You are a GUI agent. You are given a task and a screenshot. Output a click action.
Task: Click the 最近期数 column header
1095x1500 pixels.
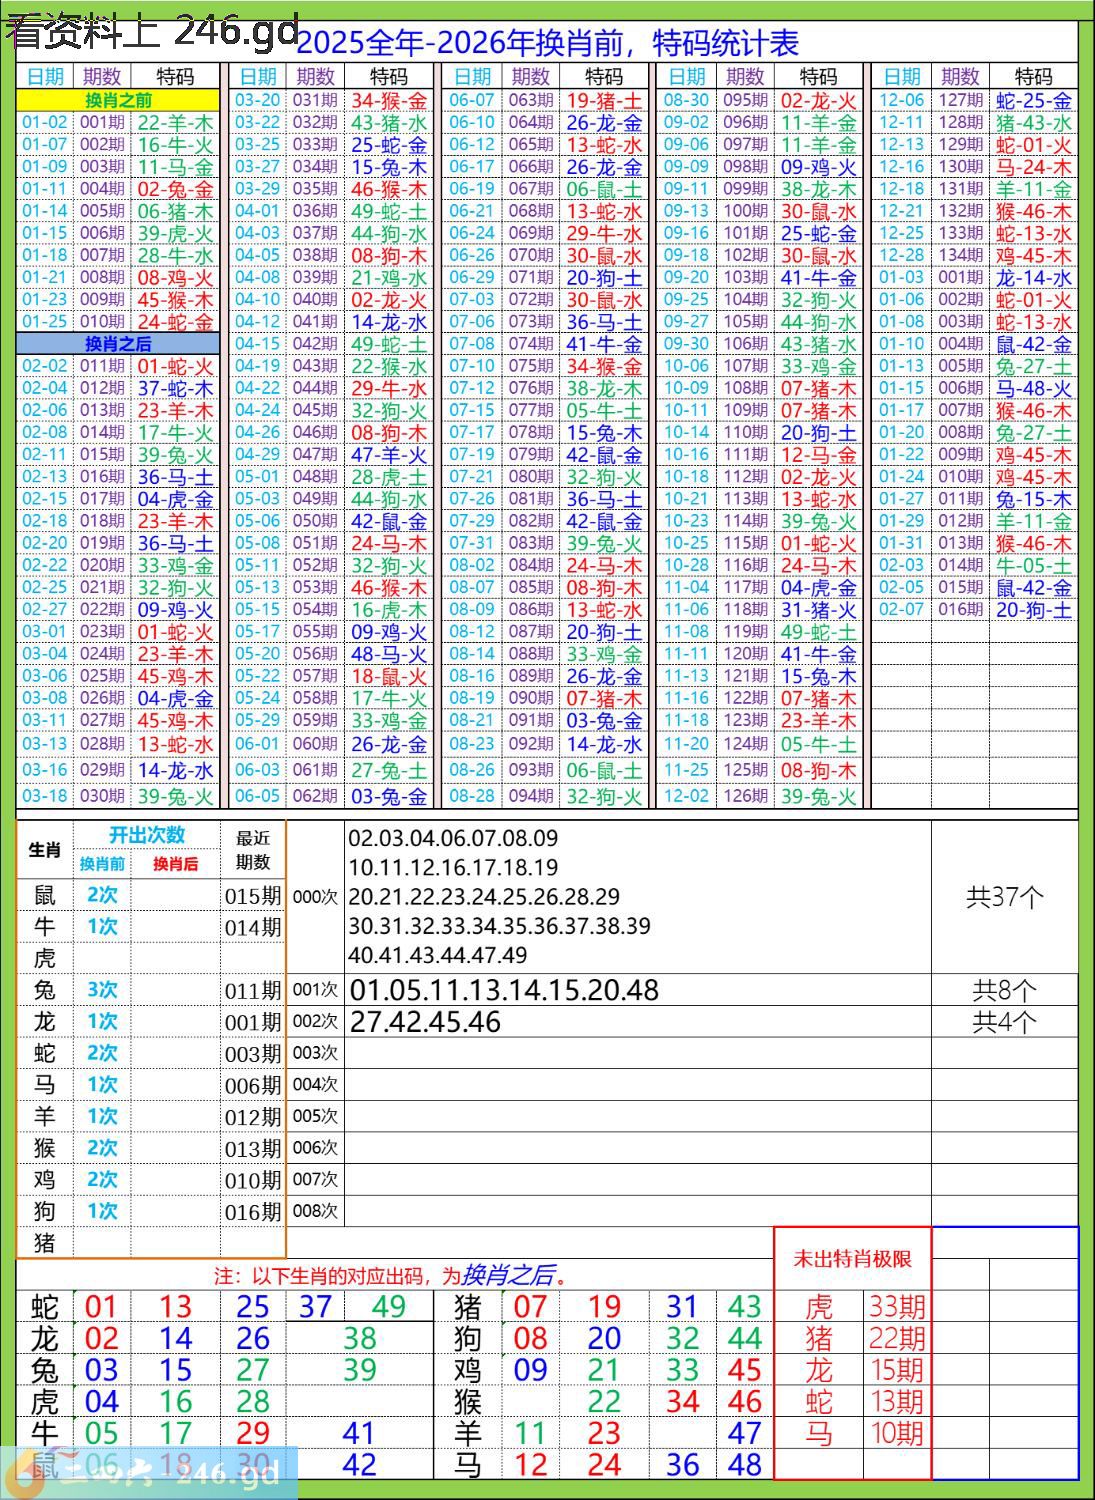(253, 850)
